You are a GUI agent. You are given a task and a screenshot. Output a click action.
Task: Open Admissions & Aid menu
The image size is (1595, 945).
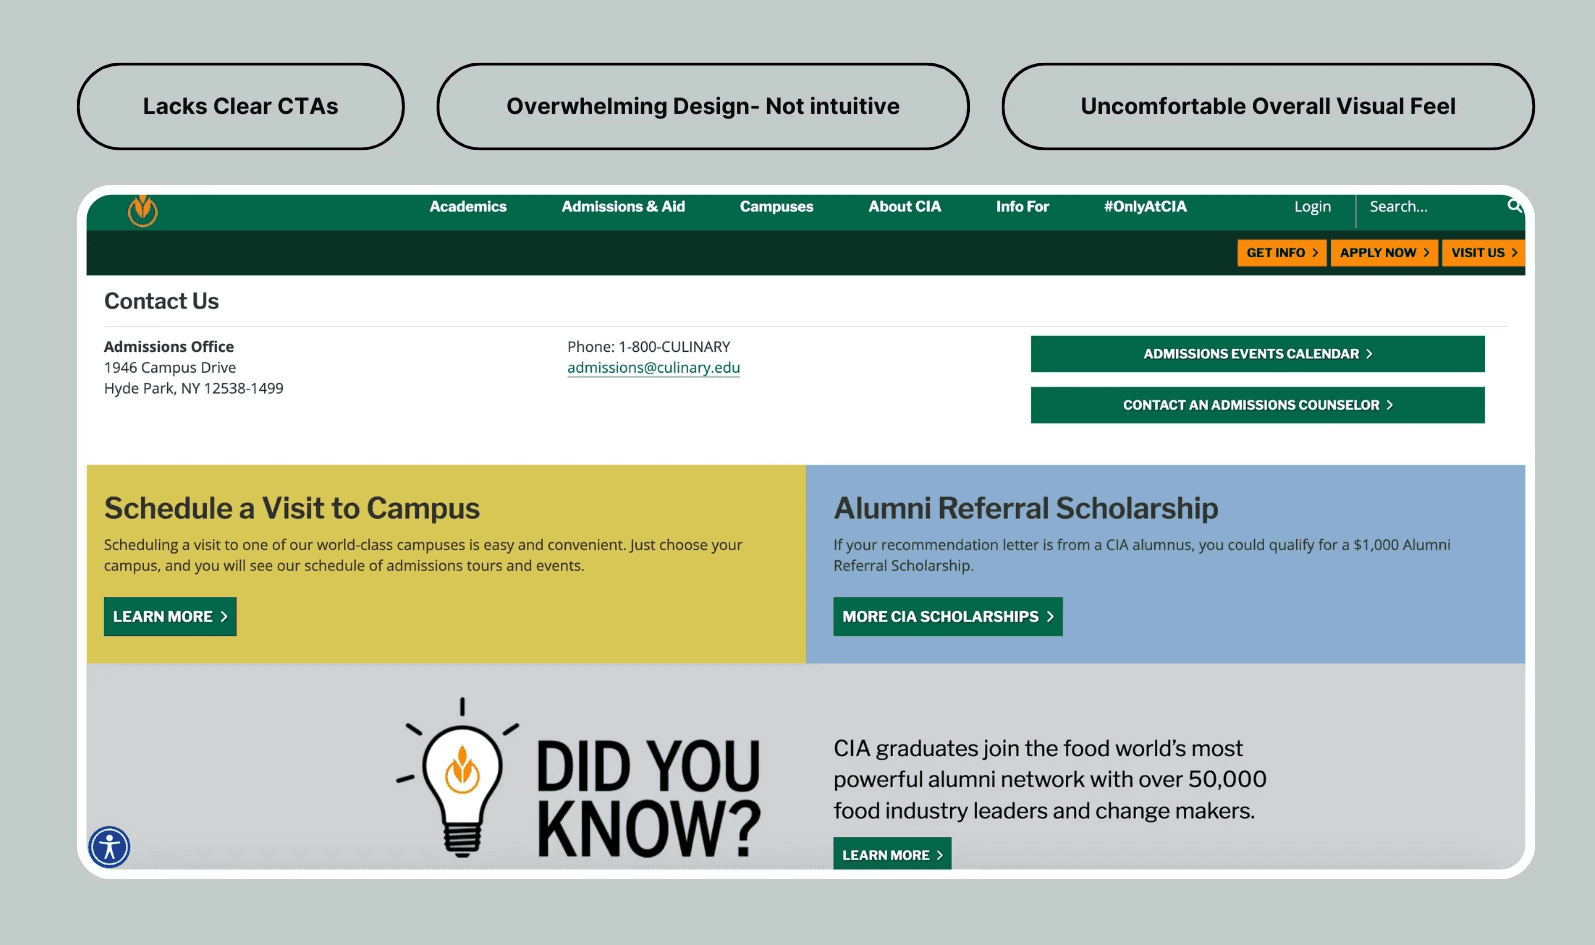click(x=623, y=207)
